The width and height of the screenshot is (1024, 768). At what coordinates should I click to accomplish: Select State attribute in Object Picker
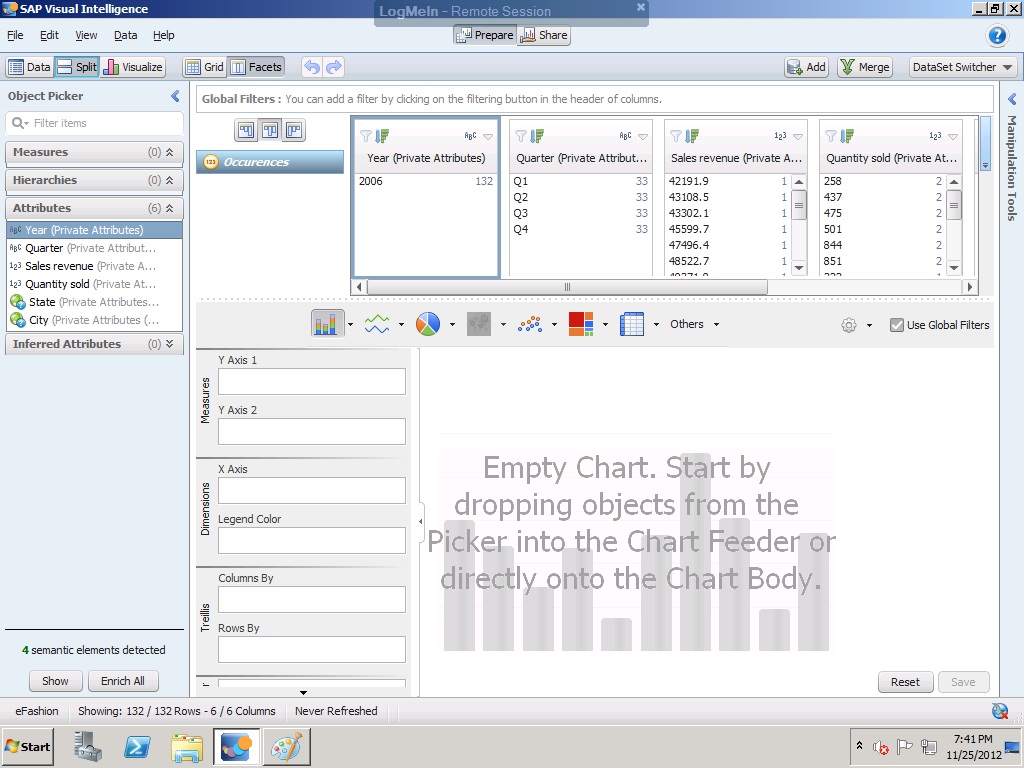[x=95, y=302]
